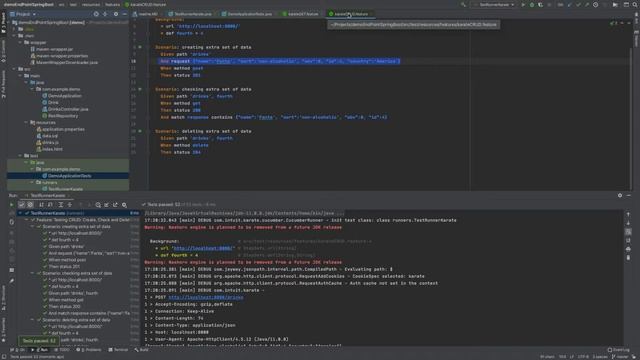The height and width of the screenshot is (360, 640).
Task: Switch to karateGET.feature editor tab
Action: (300, 14)
